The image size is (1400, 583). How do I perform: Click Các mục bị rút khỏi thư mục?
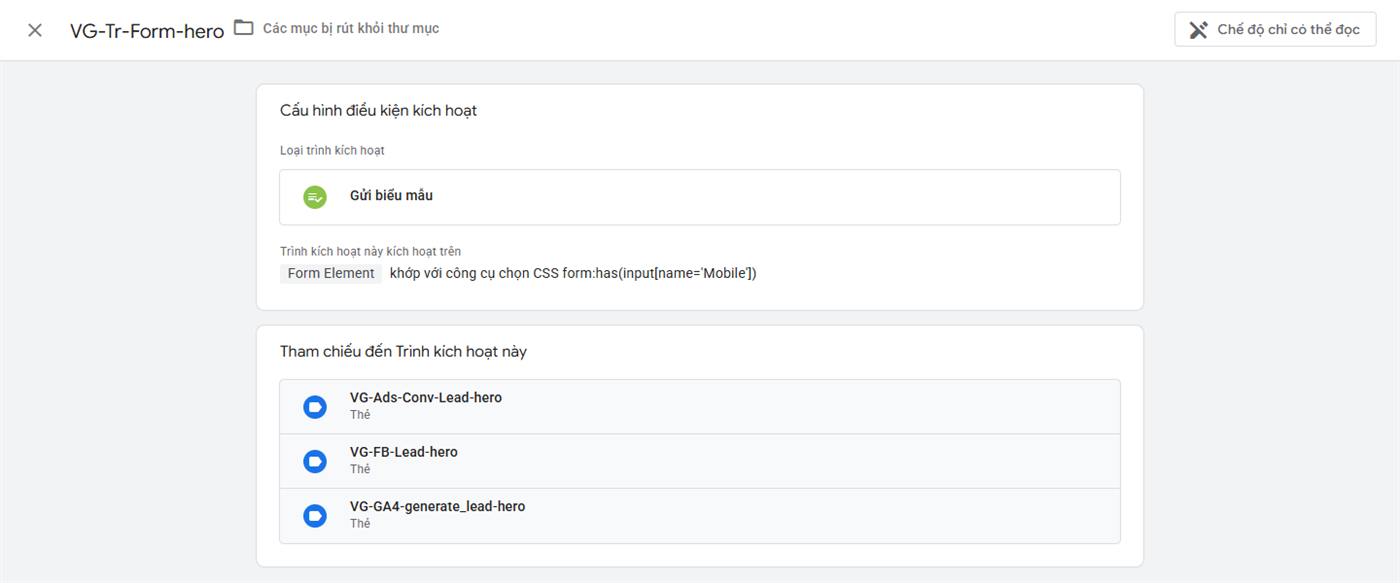coord(351,28)
